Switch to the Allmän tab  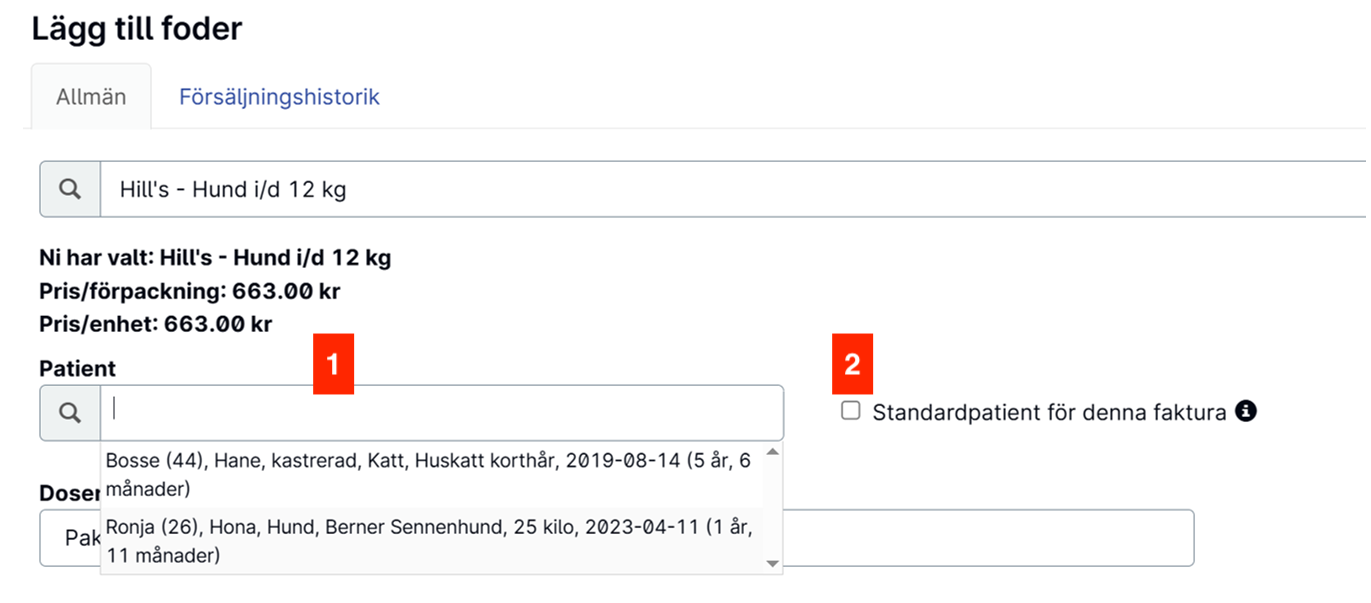(91, 97)
